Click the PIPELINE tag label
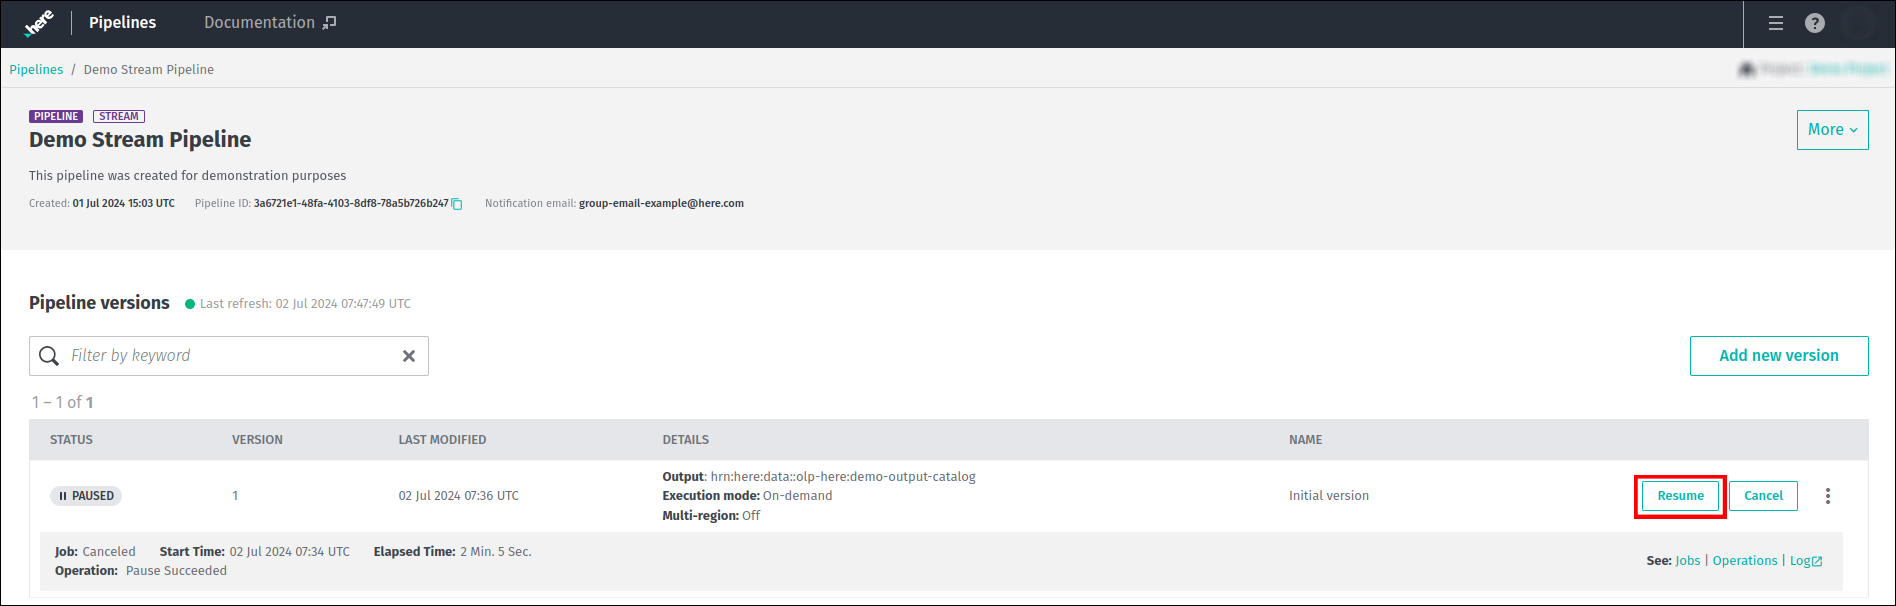The height and width of the screenshot is (606, 1896). [x=56, y=116]
